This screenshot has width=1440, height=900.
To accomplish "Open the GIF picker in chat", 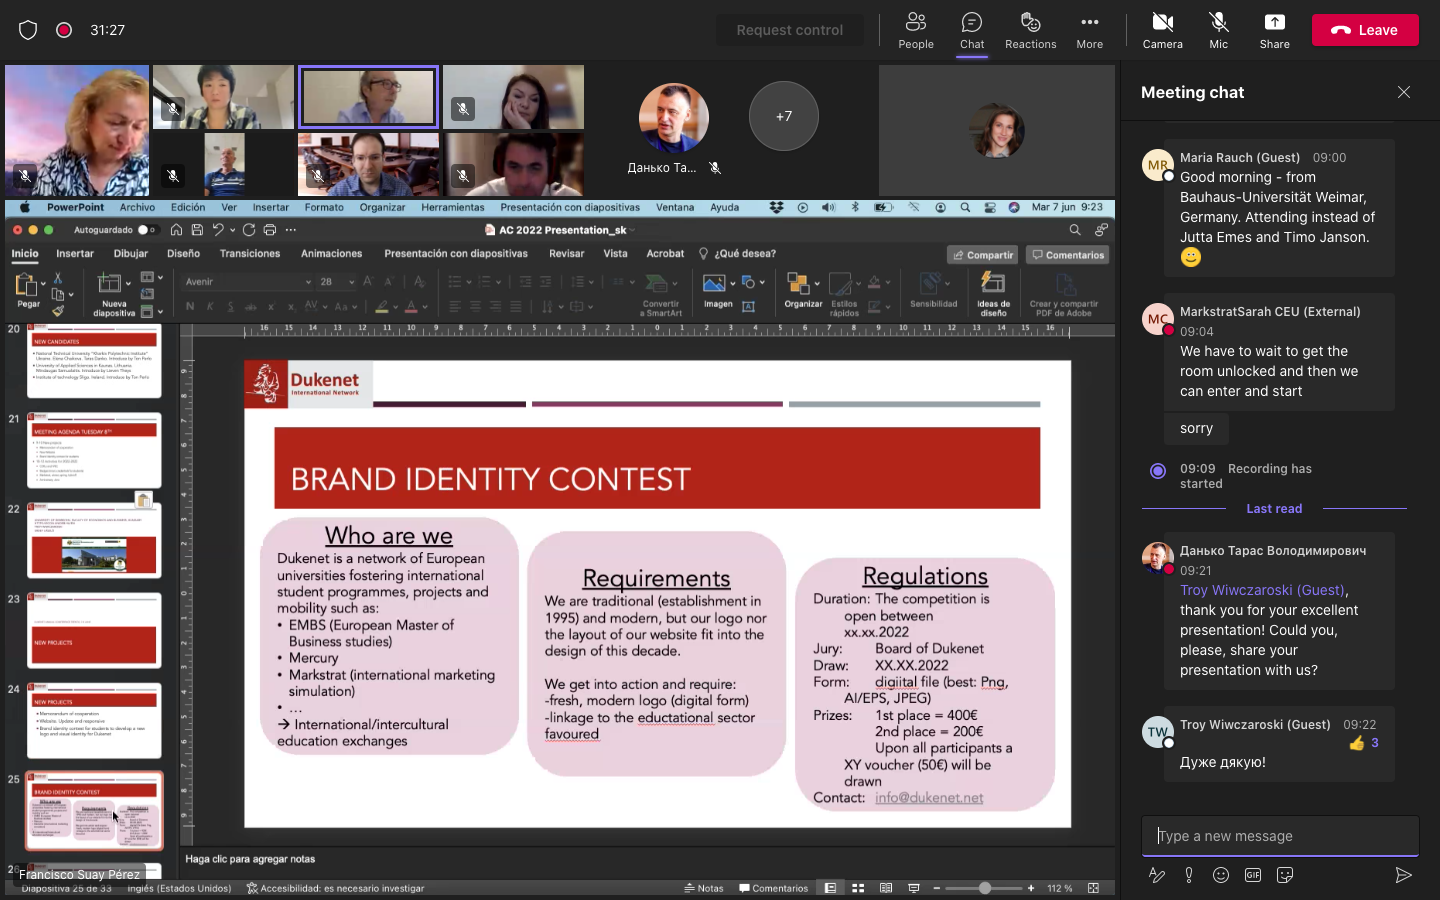I will 1253,875.
